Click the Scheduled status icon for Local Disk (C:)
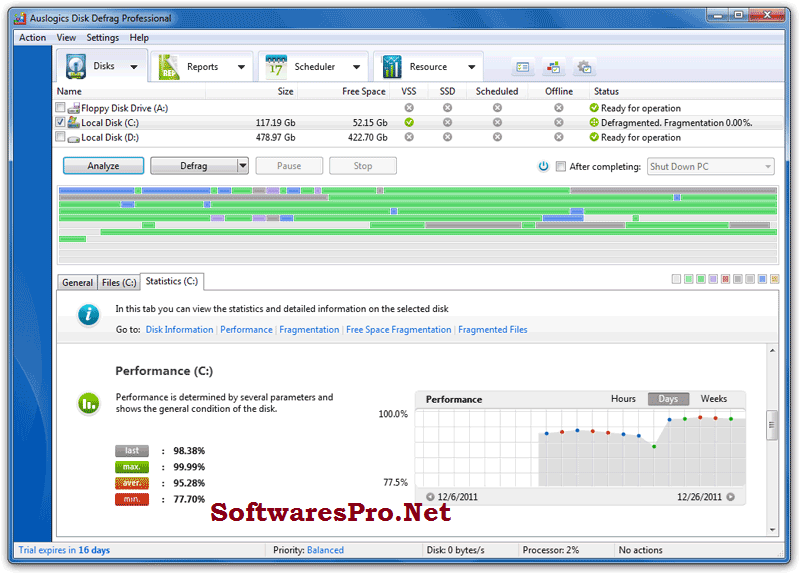 tap(497, 122)
